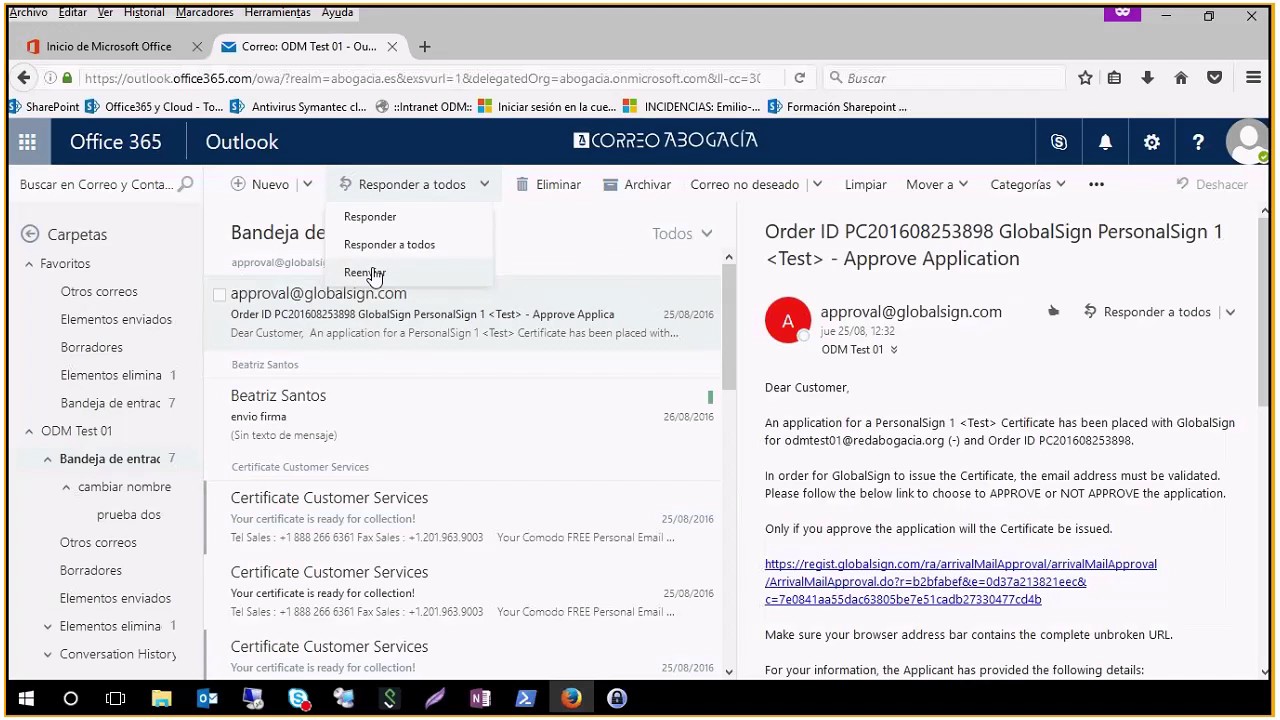Collapse the Favoritos folder group
The height and width of the screenshot is (720, 1280).
point(29,264)
